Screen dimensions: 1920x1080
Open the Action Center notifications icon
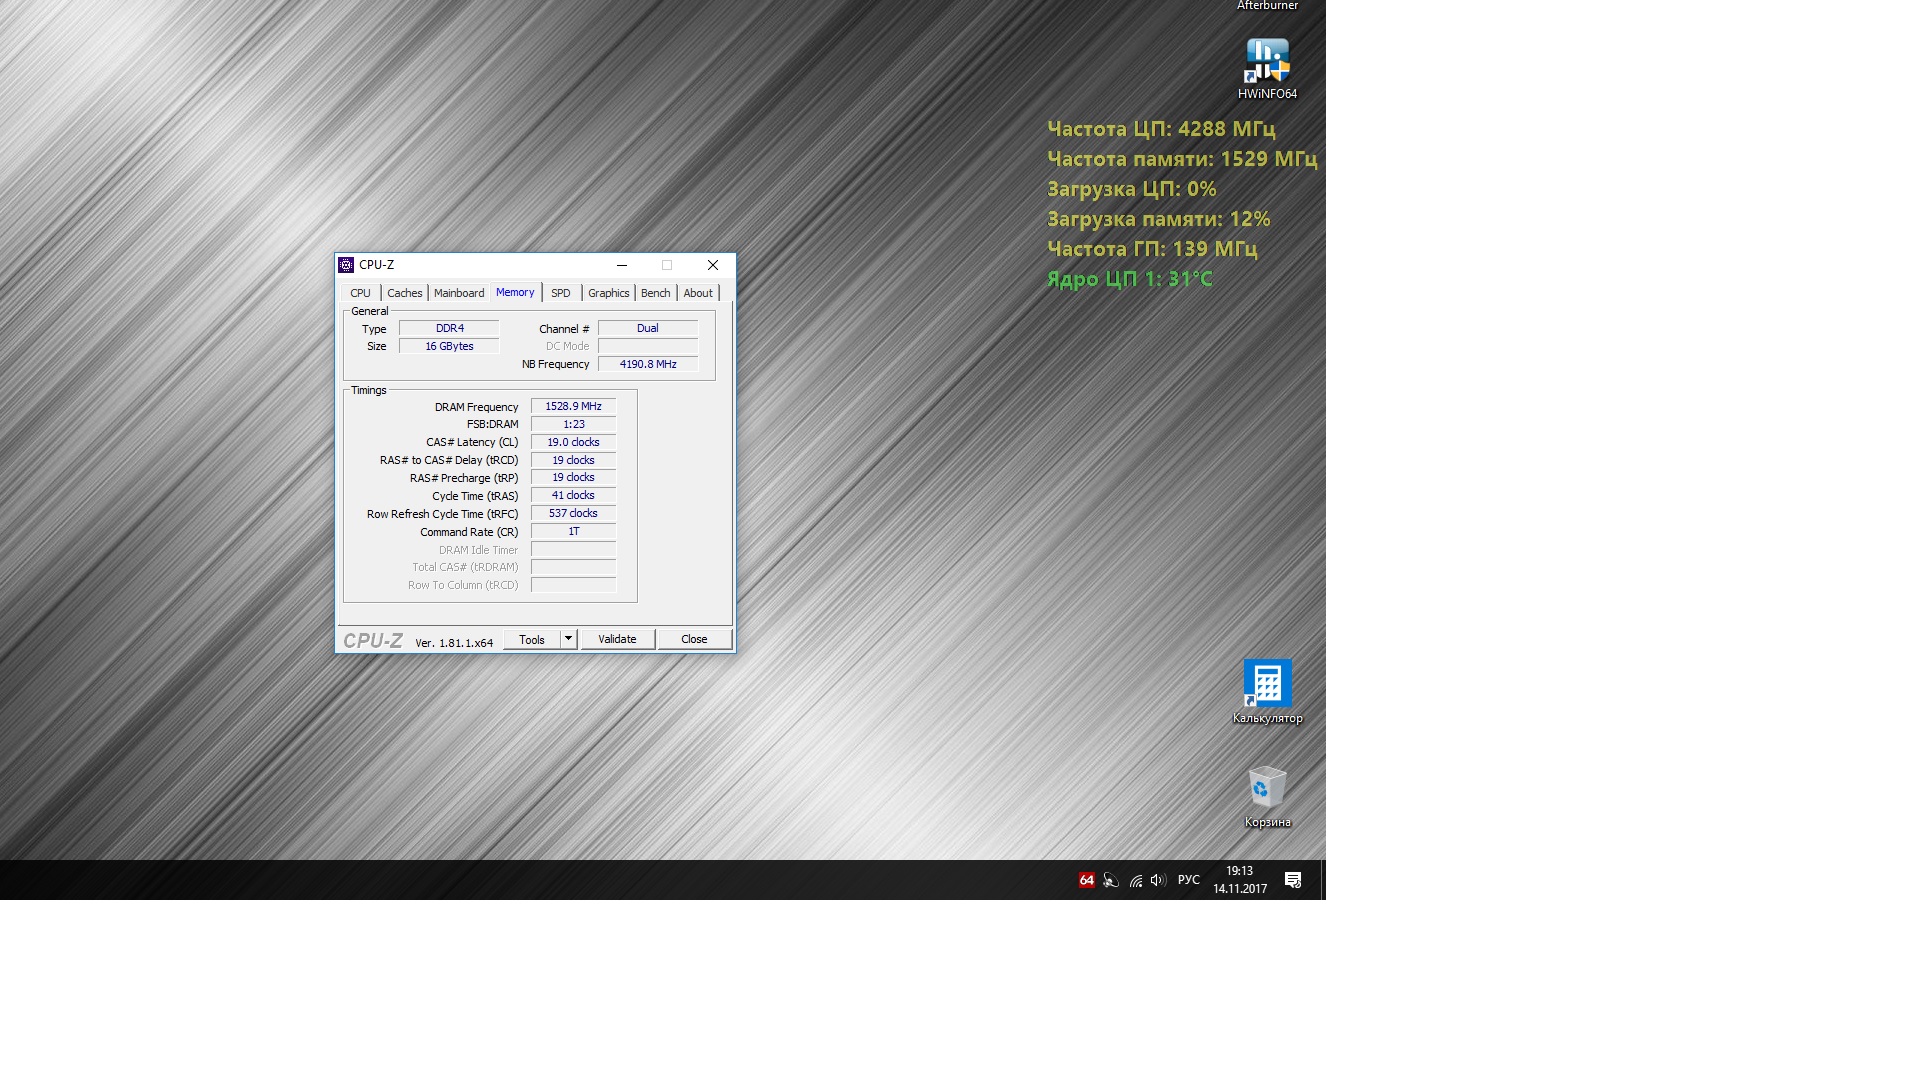pyautogui.click(x=1293, y=880)
